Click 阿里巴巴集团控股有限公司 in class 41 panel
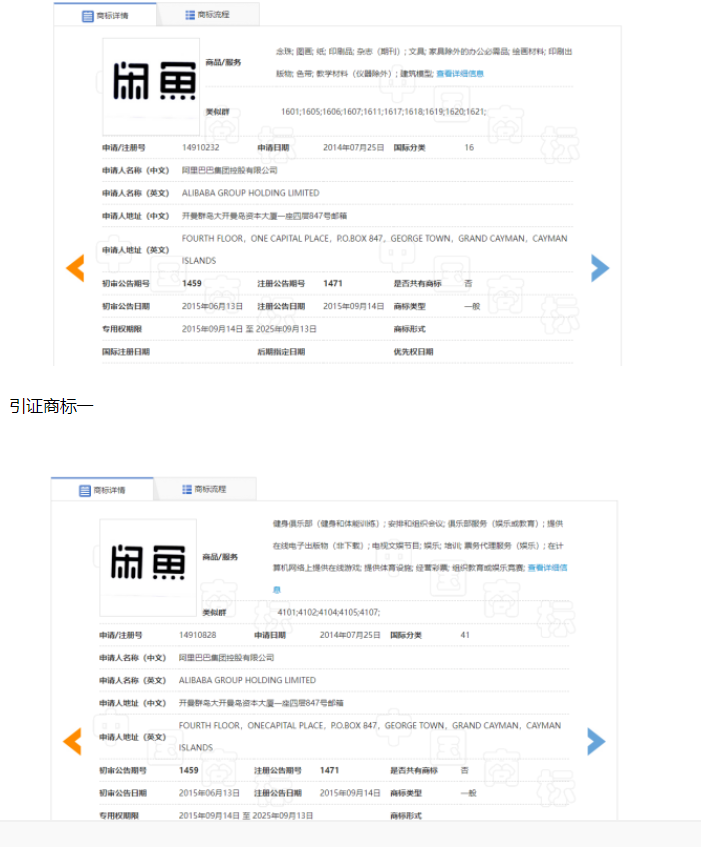 coord(226,657)
